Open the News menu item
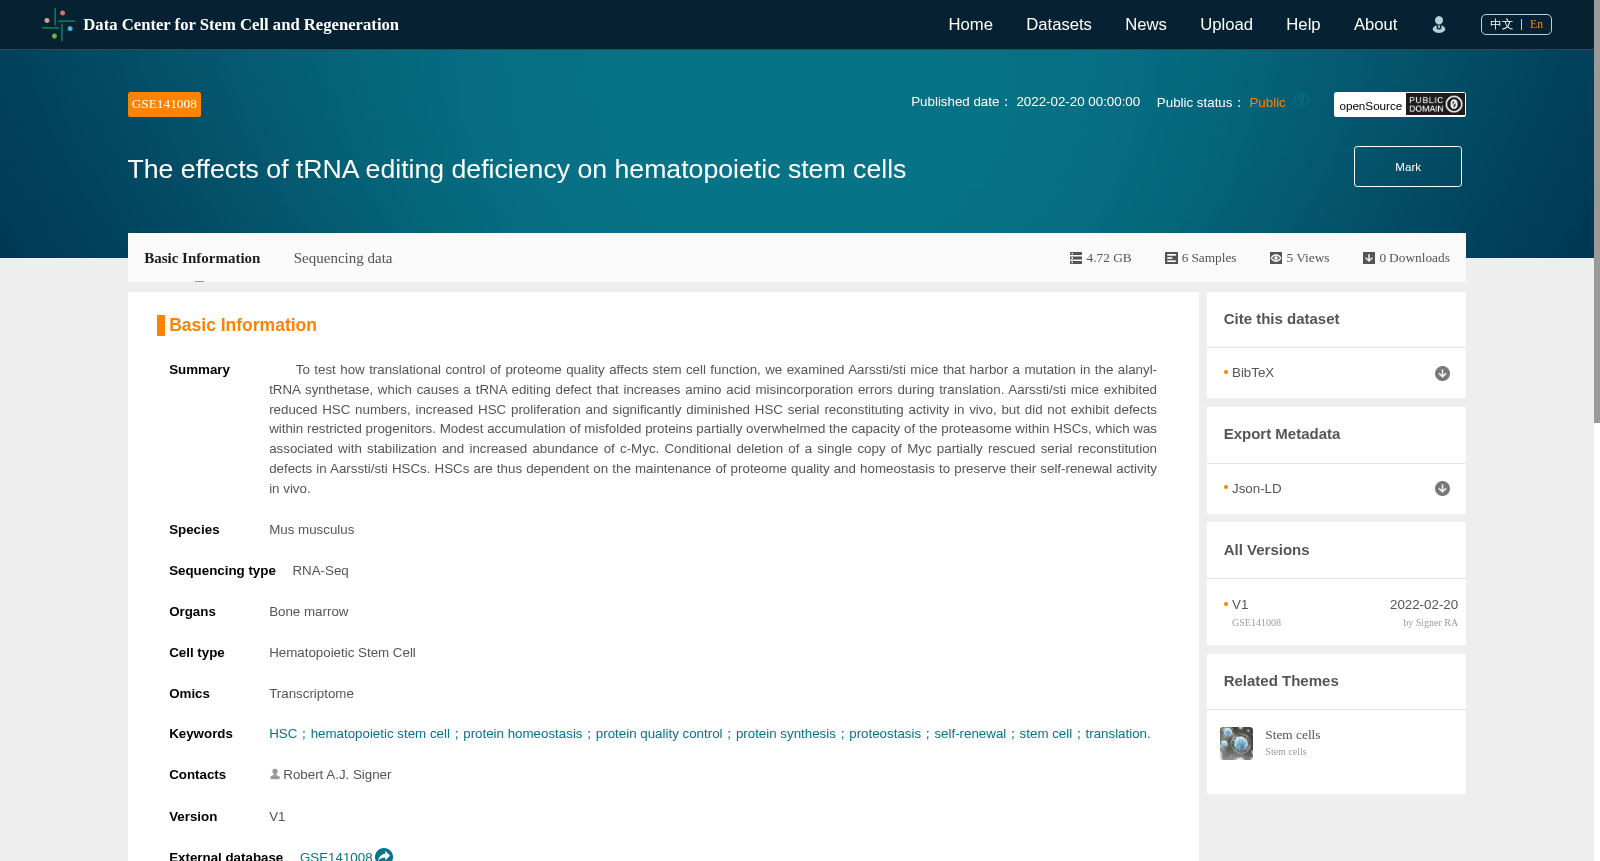Screen dimensions: 1600x861 click(1145, 24)
